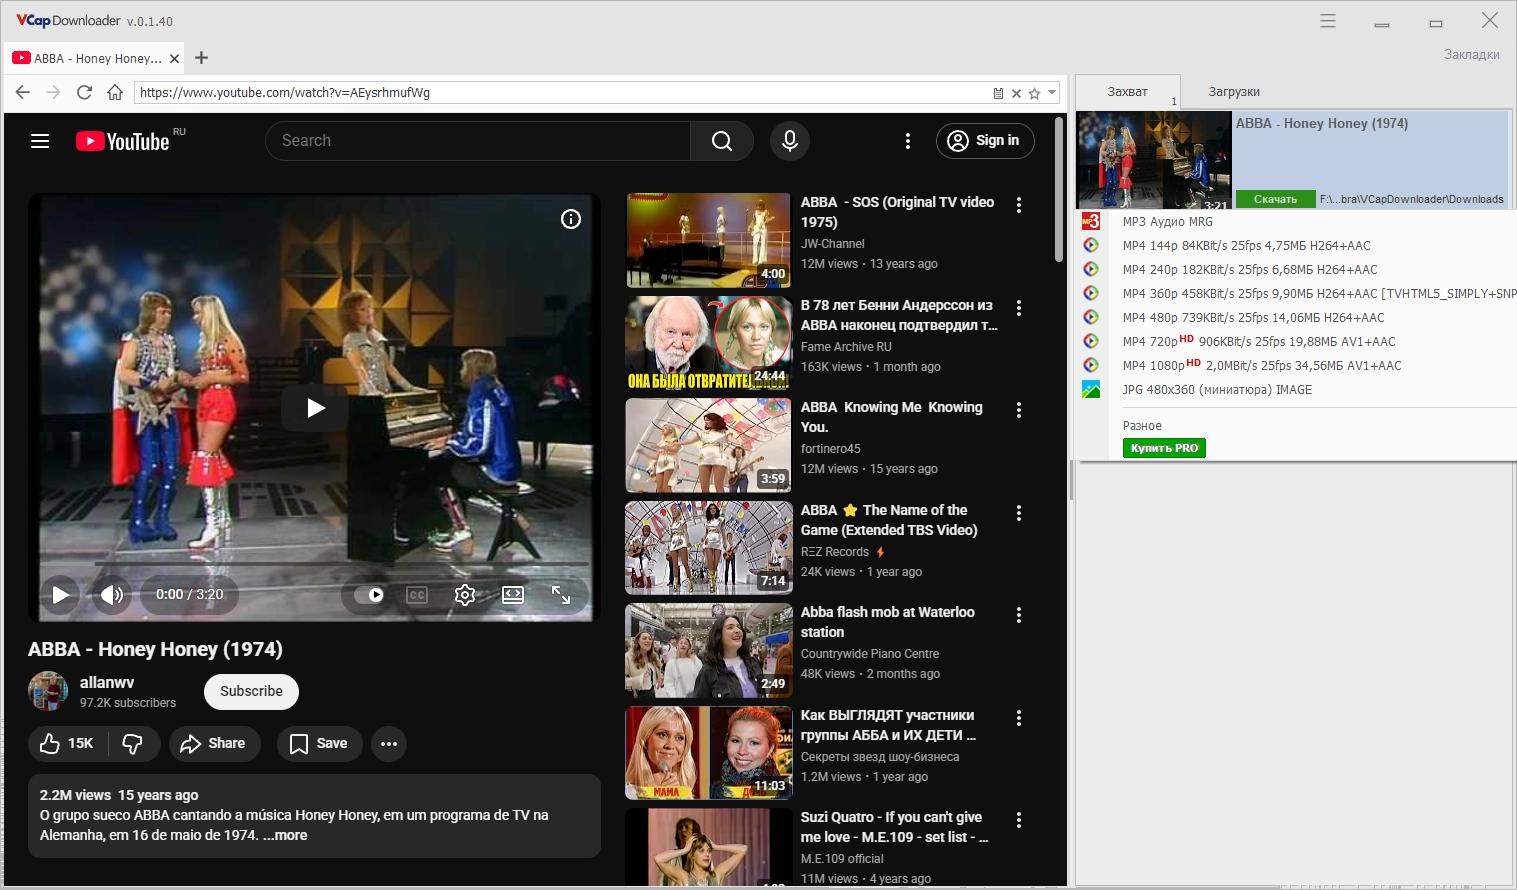Switch the player to theater mode
1517x890 pixels.
coord(513,595)
